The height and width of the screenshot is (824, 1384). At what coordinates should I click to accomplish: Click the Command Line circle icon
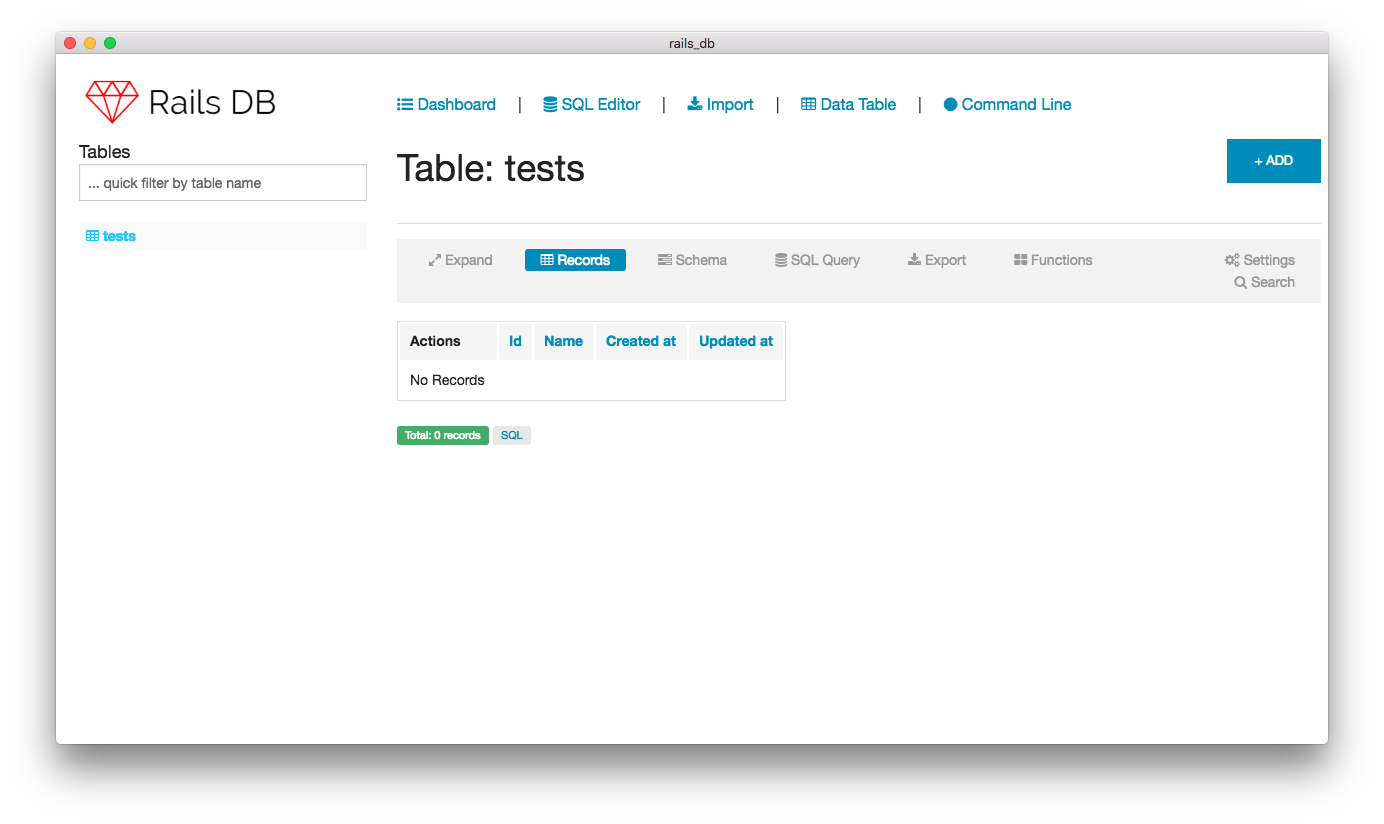950,104
